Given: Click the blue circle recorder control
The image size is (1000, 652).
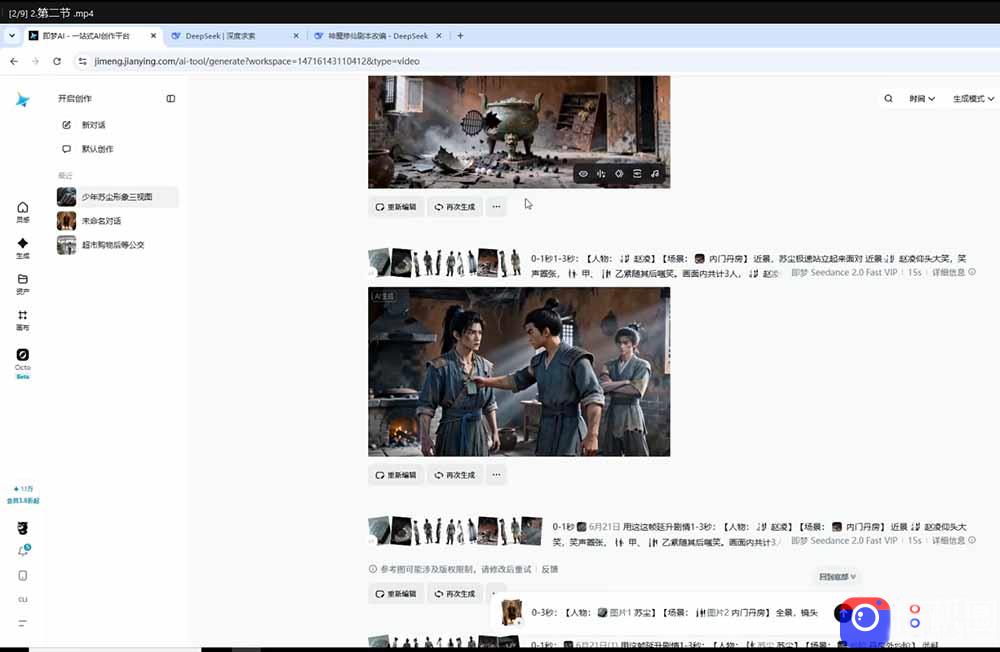Looking at the screenshot, I should (915, 623).
